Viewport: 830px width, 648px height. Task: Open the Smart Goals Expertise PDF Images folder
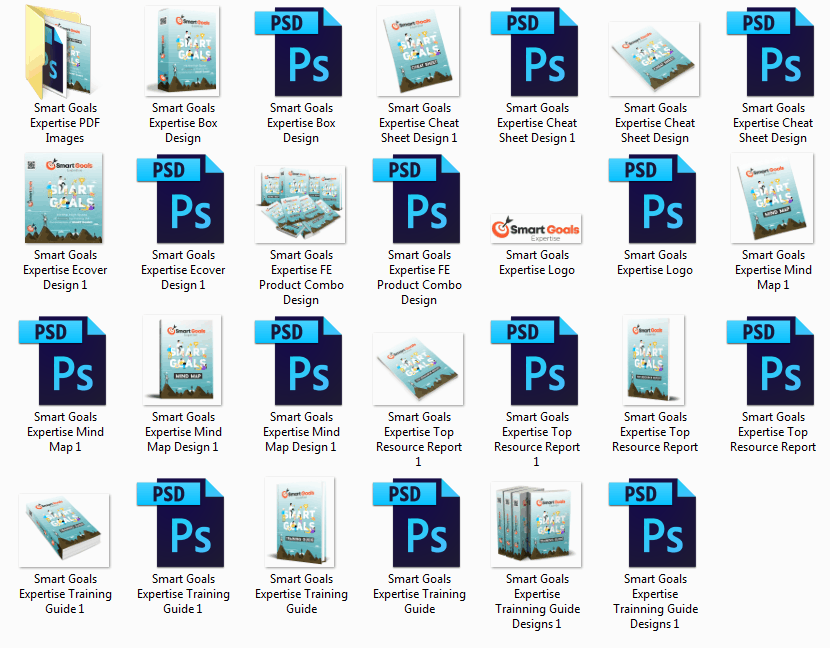65,50
